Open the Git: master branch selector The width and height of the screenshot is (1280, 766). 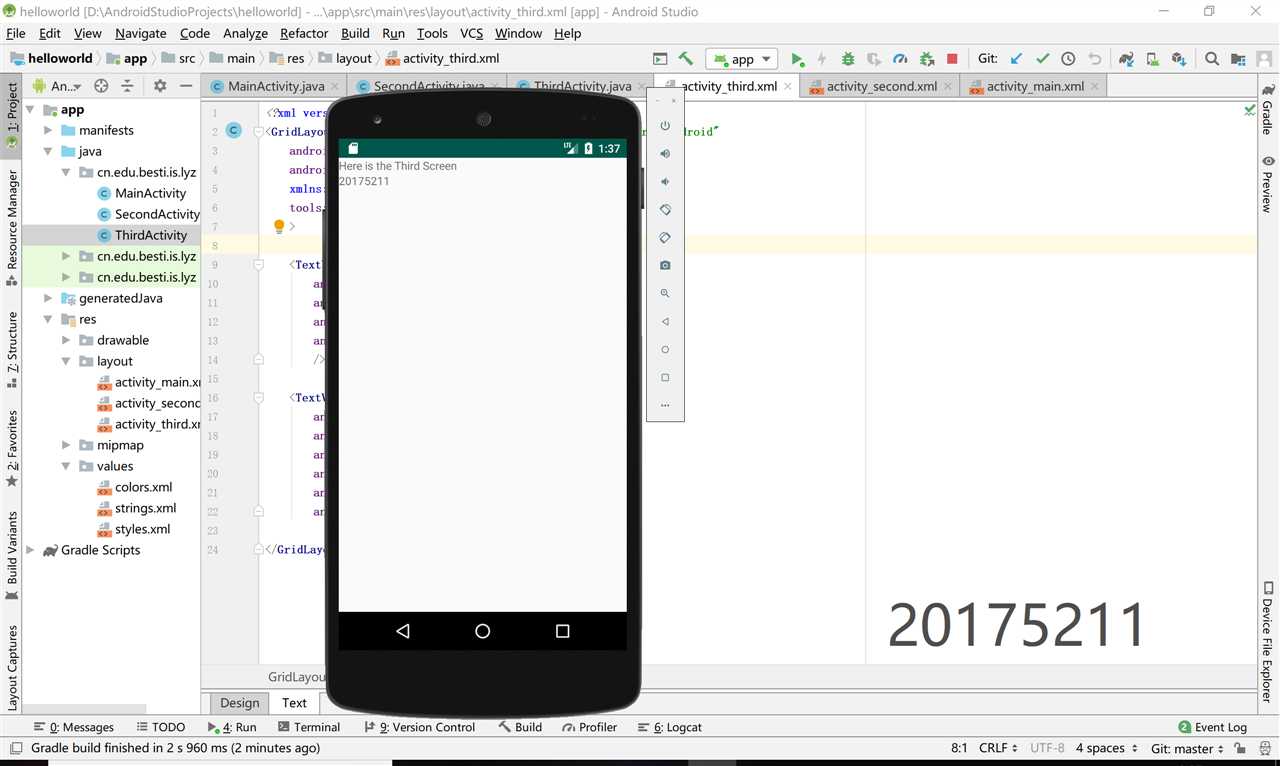click(1188, 748)
